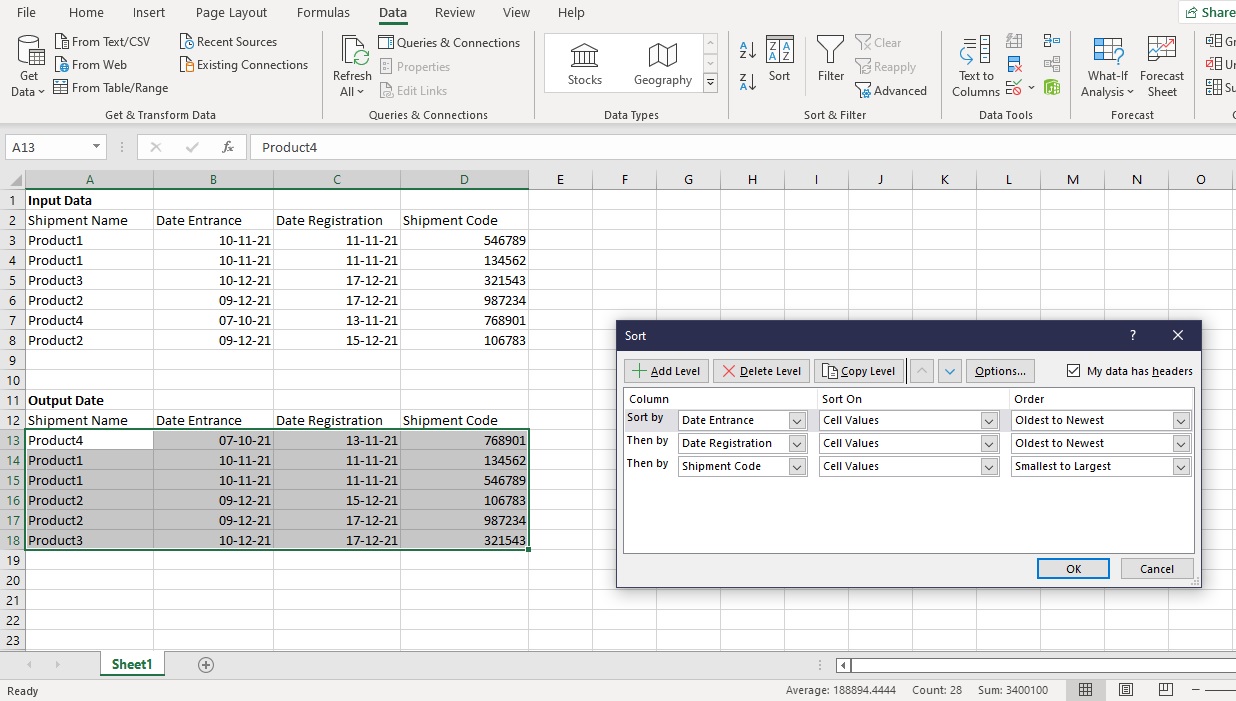
Task: Switch to the Page Layout tab
Action: 231,13
